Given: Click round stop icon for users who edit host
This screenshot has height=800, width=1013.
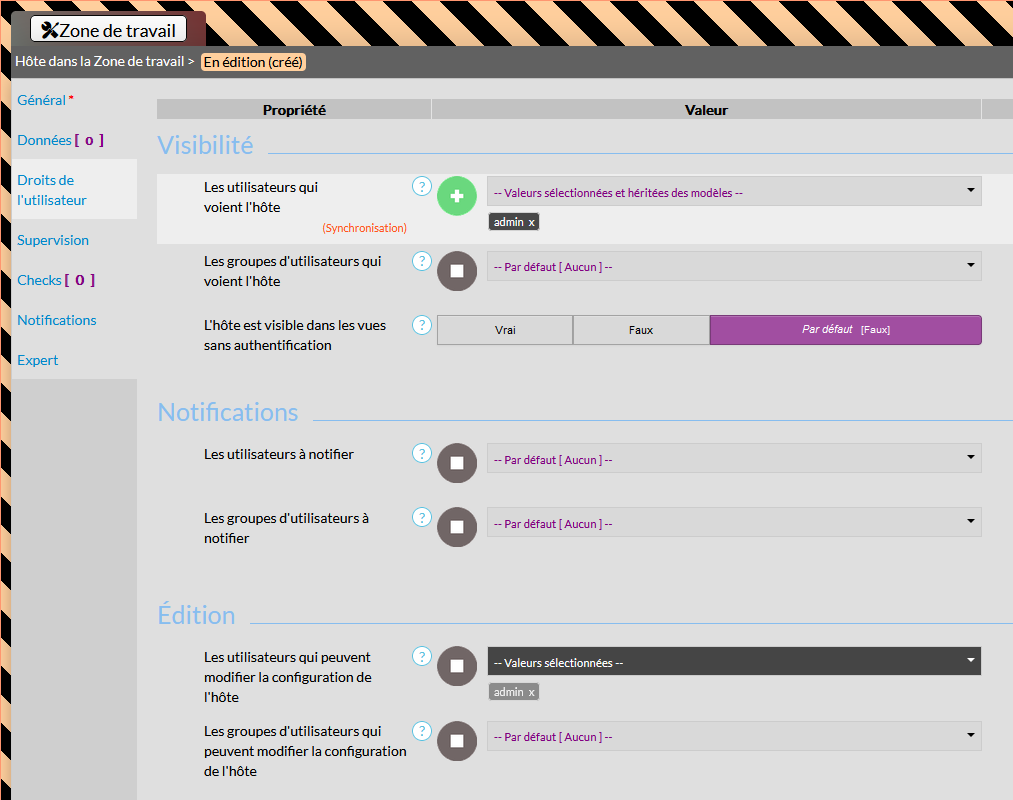Looking at the screenshot, I should coord(457,666).
